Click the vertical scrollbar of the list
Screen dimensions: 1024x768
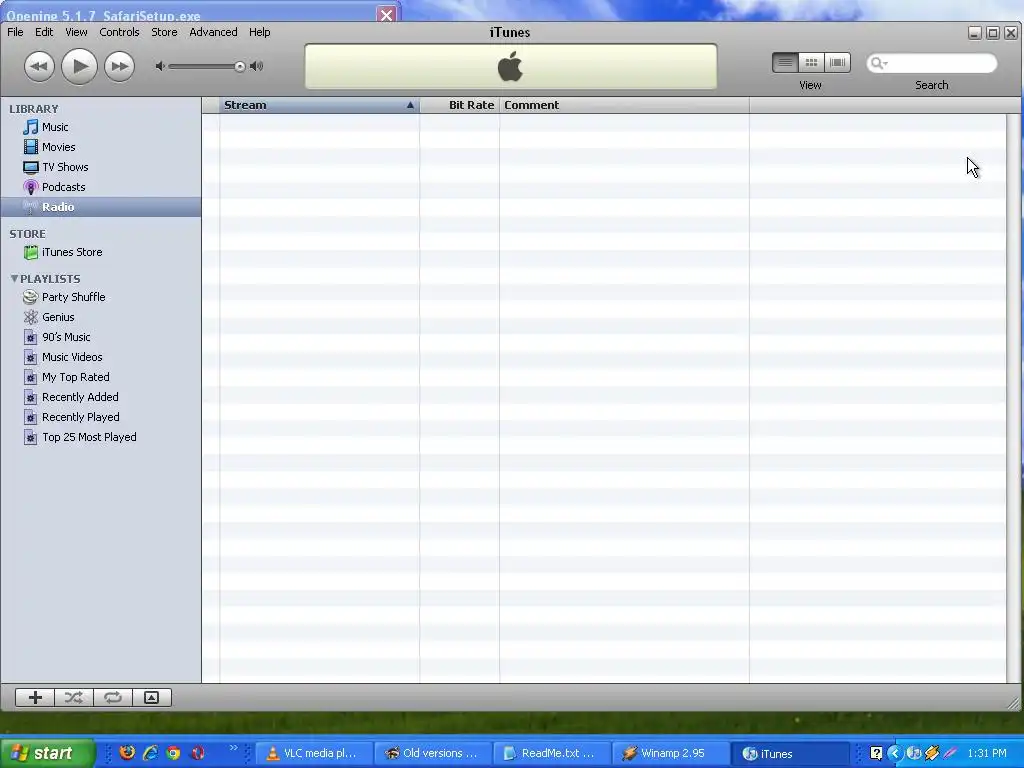(1014, 398)
